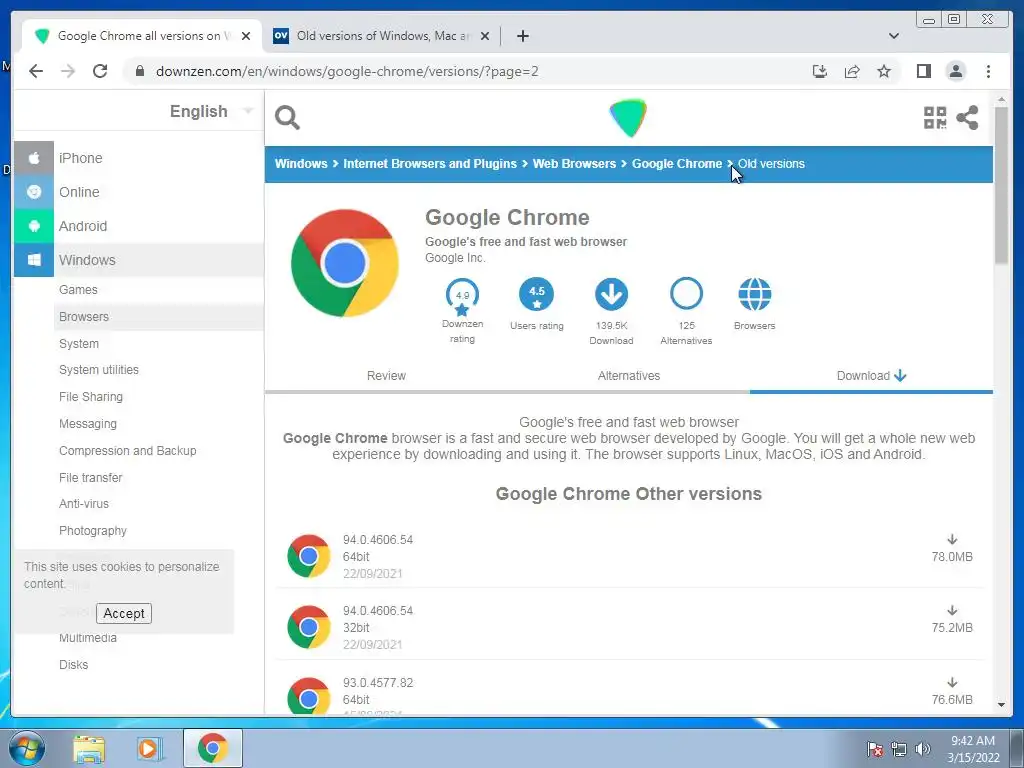Click the Downzen rating 4.9 badge

click(x=462, y=296)
